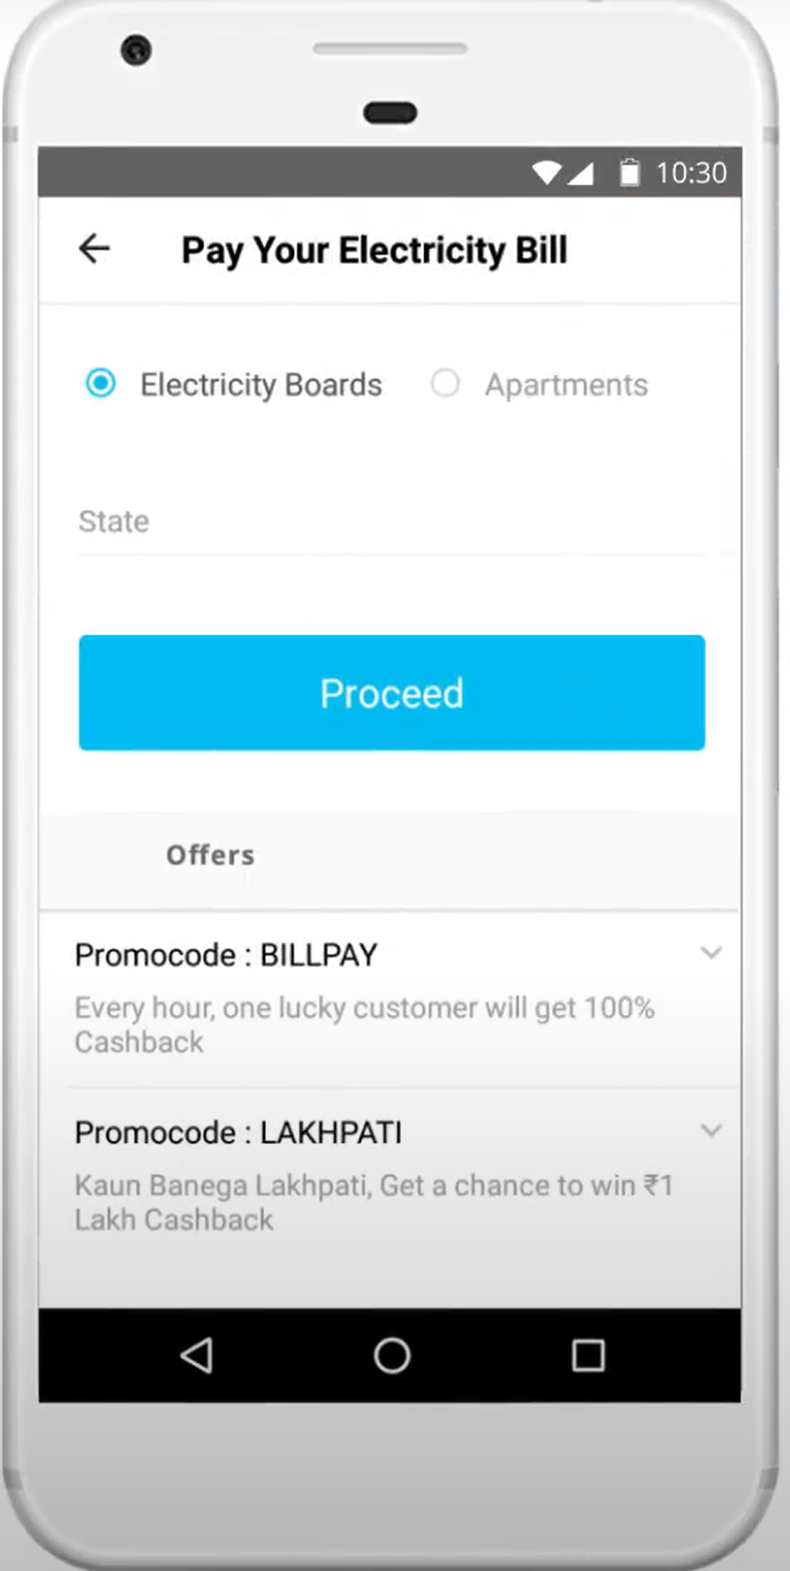Tap the Wi-Fi status icon
Screen dimensions: 790x1571
(x=546, y=173)
